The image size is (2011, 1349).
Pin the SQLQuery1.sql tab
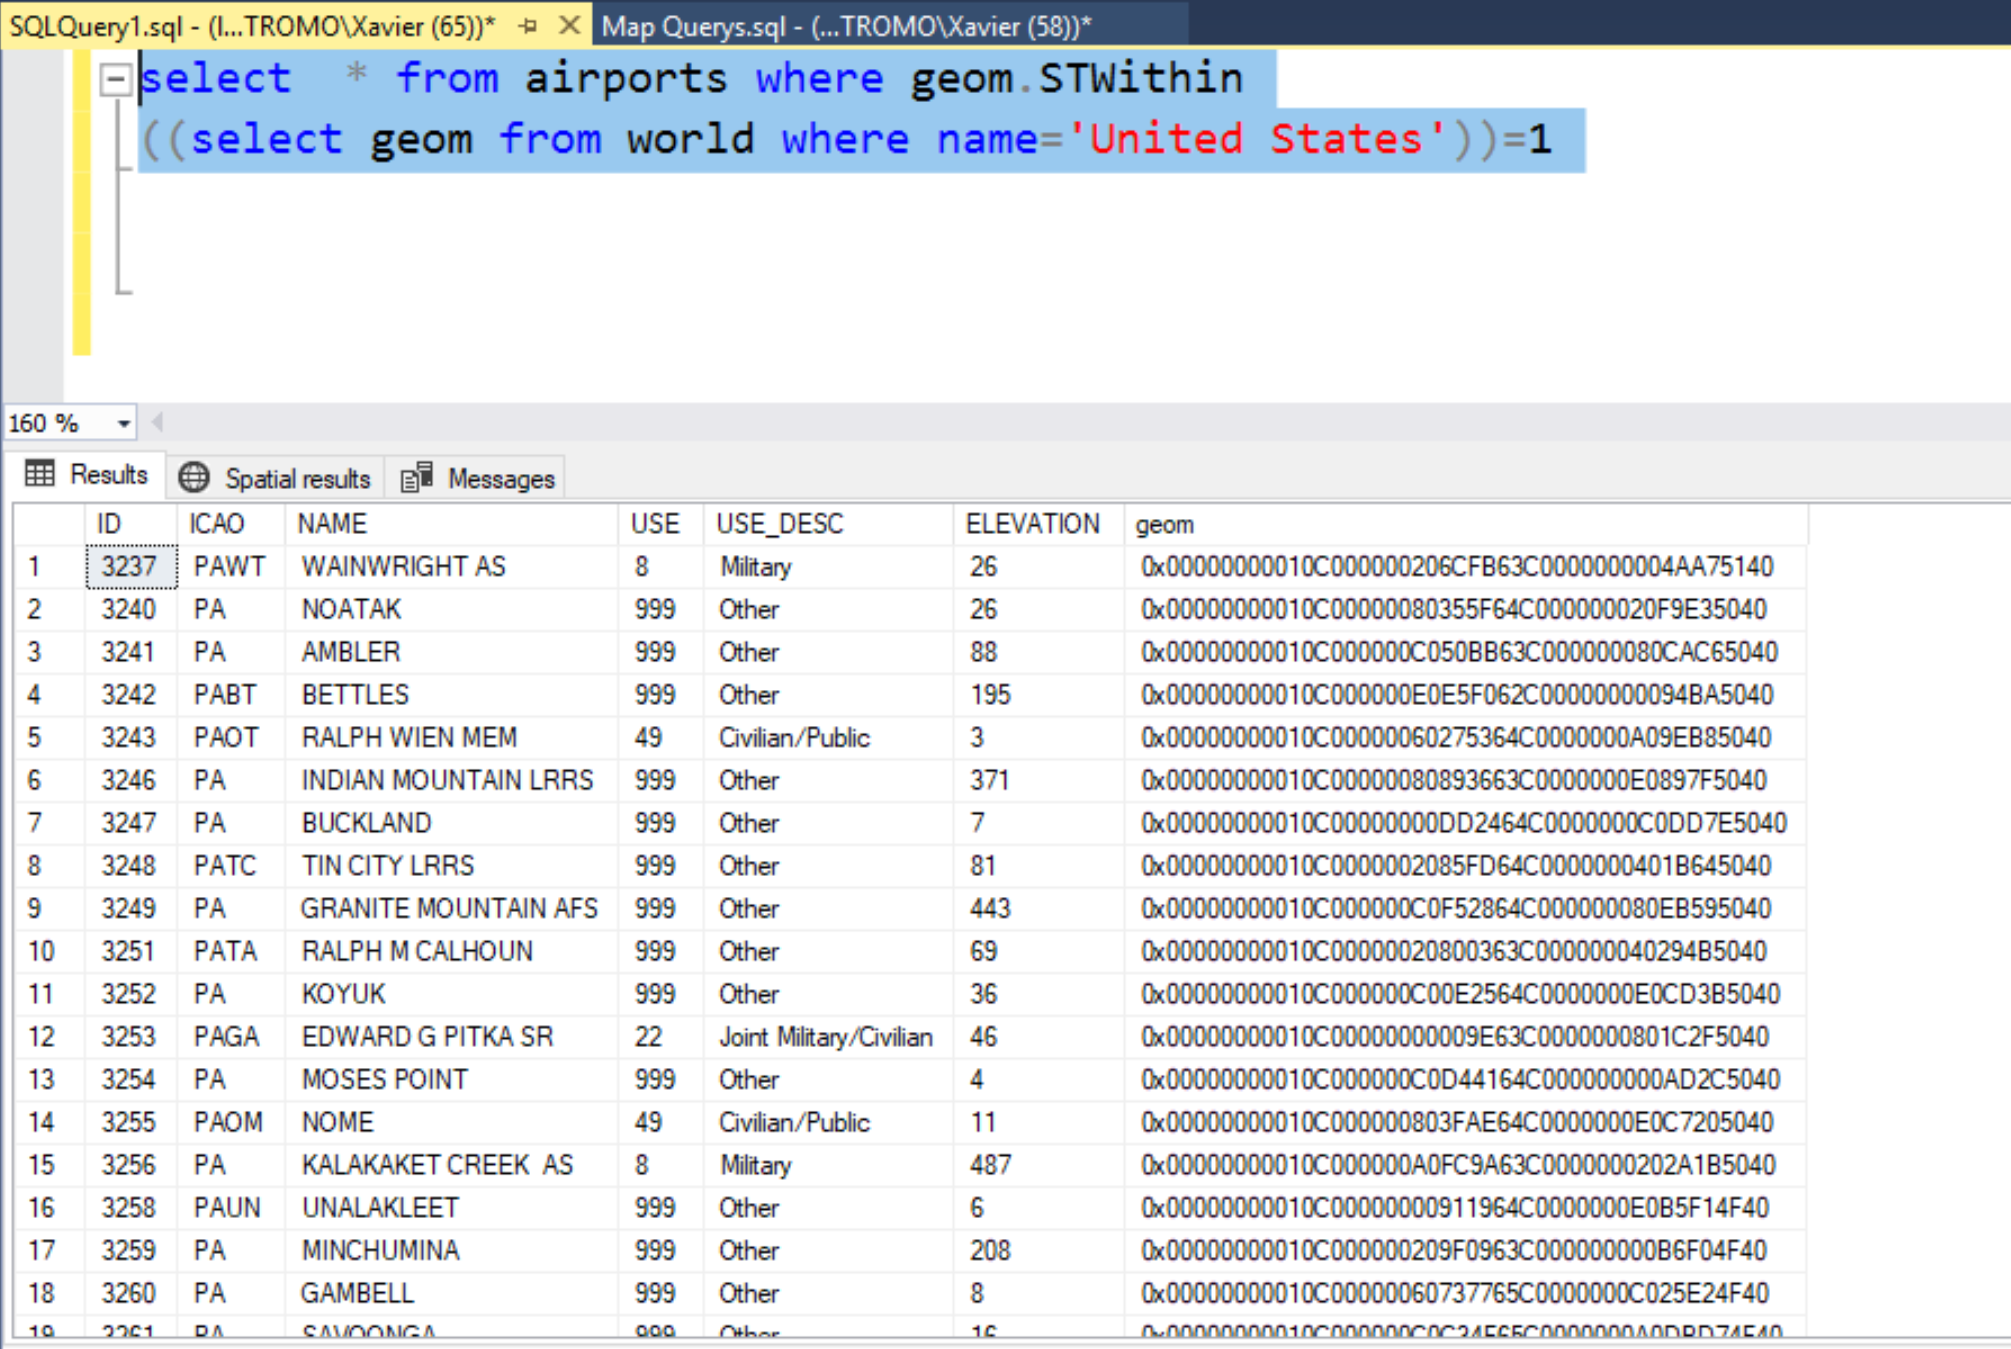pyautogui.click(x=528, y=26)
